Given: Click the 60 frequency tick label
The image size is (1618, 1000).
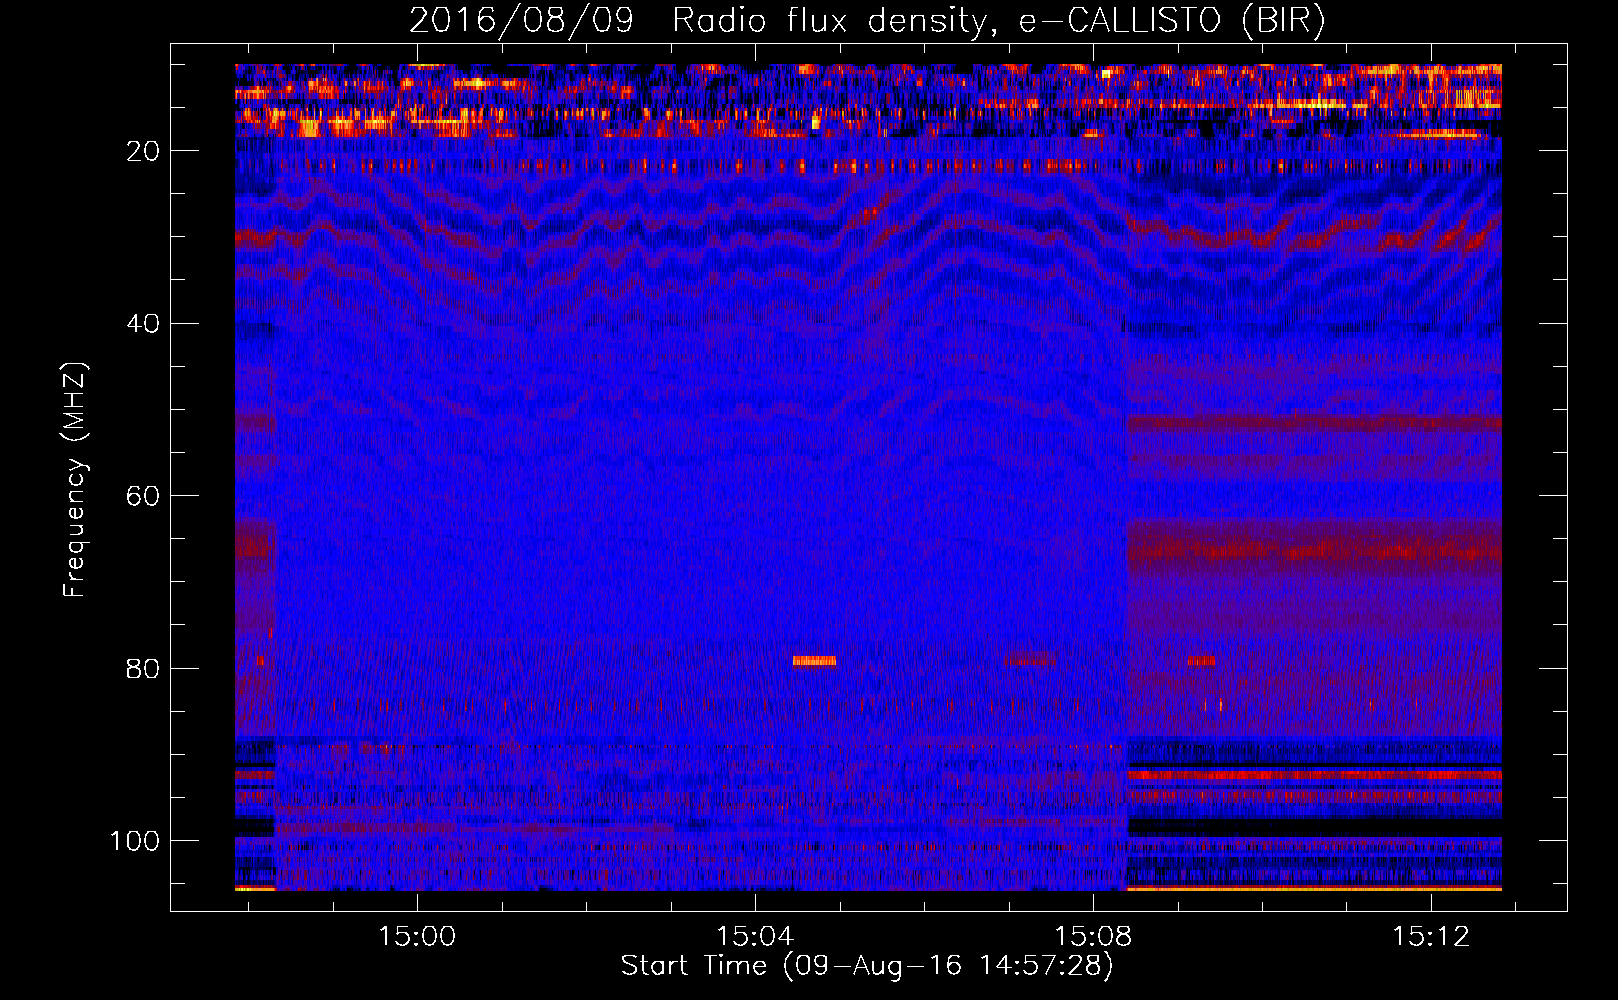Looking at the screenshot, I should click(x=143, y=496).
